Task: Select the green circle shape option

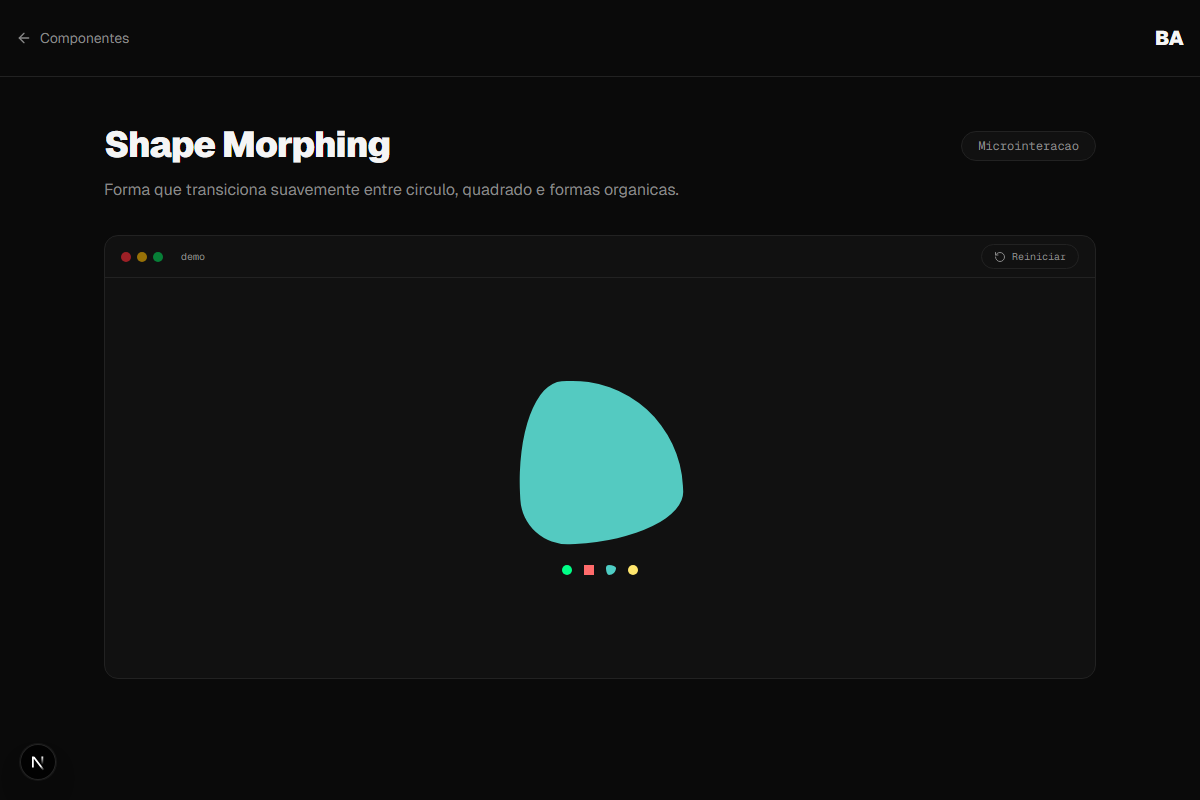Action: pyautogui.click(x=566, y=569)
